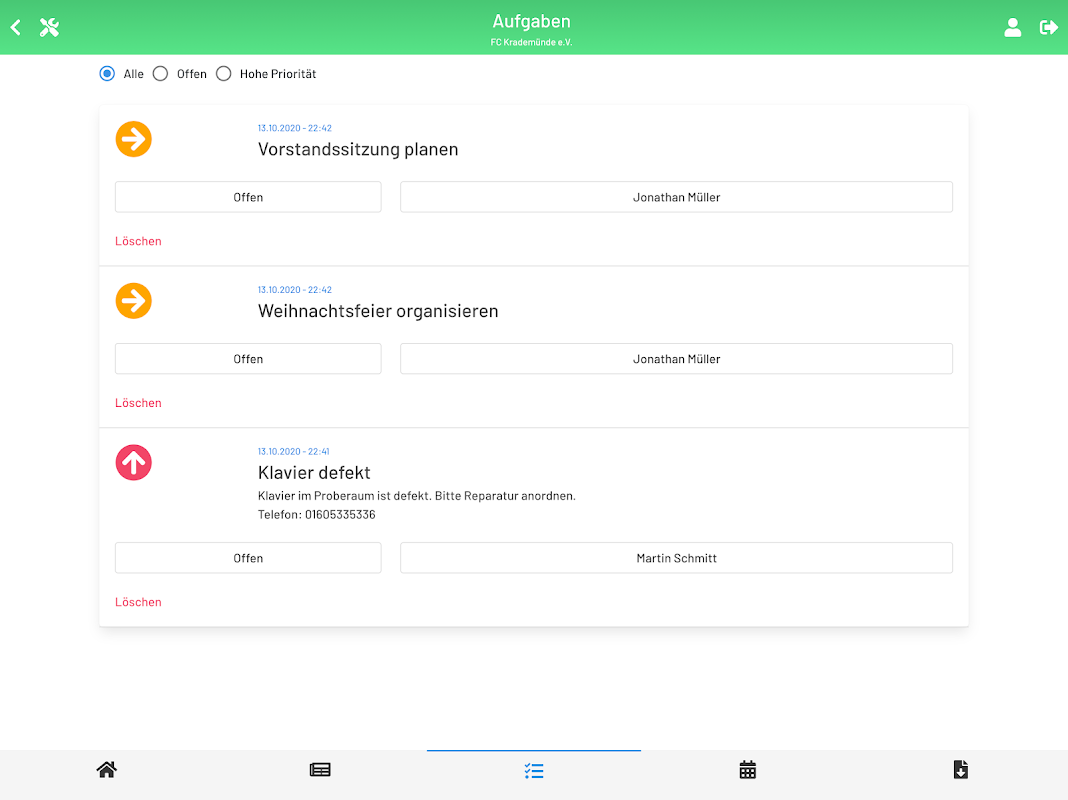The image size is (1068, 800).
Task: Open the file download tab icon
Action: pyautogui.click(x=960, y=770)
